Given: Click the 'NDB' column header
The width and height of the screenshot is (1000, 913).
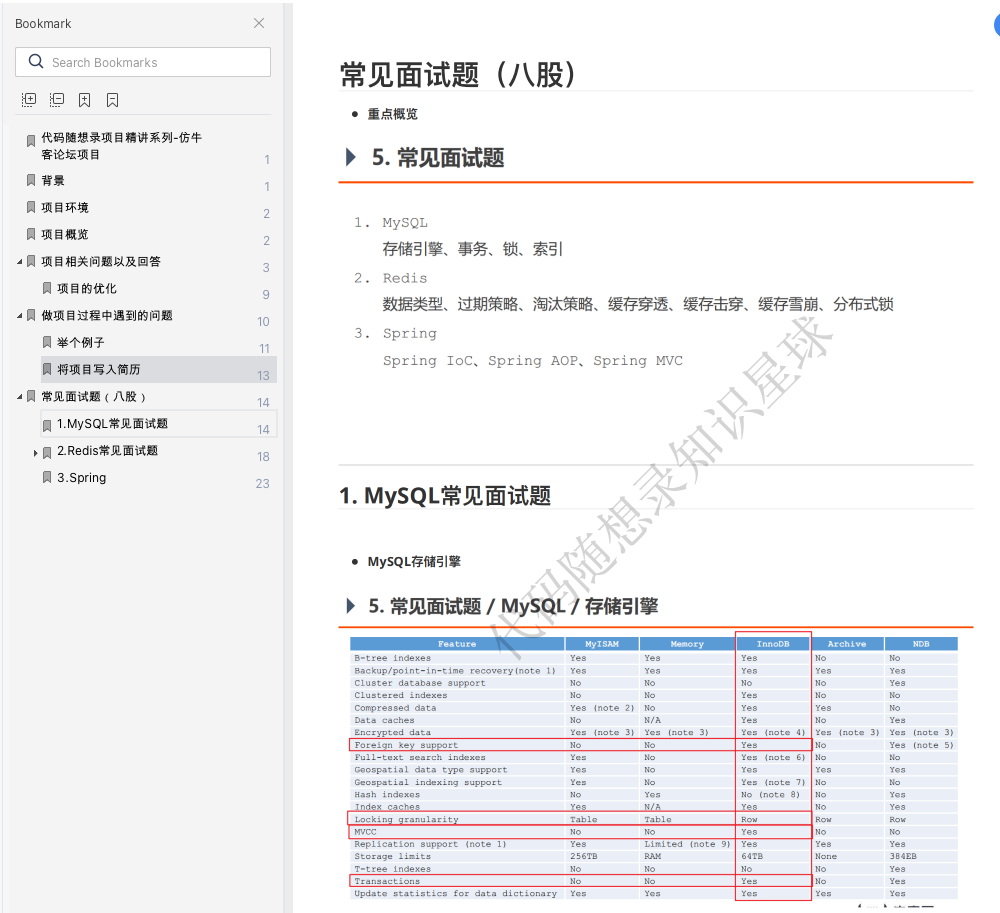Looking at the screenshot, I should (x=921, y=644).
